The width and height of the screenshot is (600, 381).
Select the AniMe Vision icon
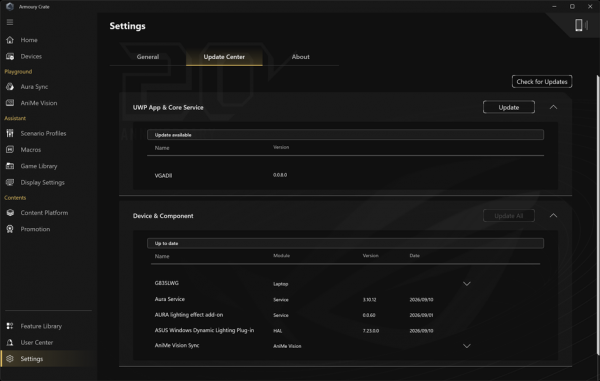point(10,103)
